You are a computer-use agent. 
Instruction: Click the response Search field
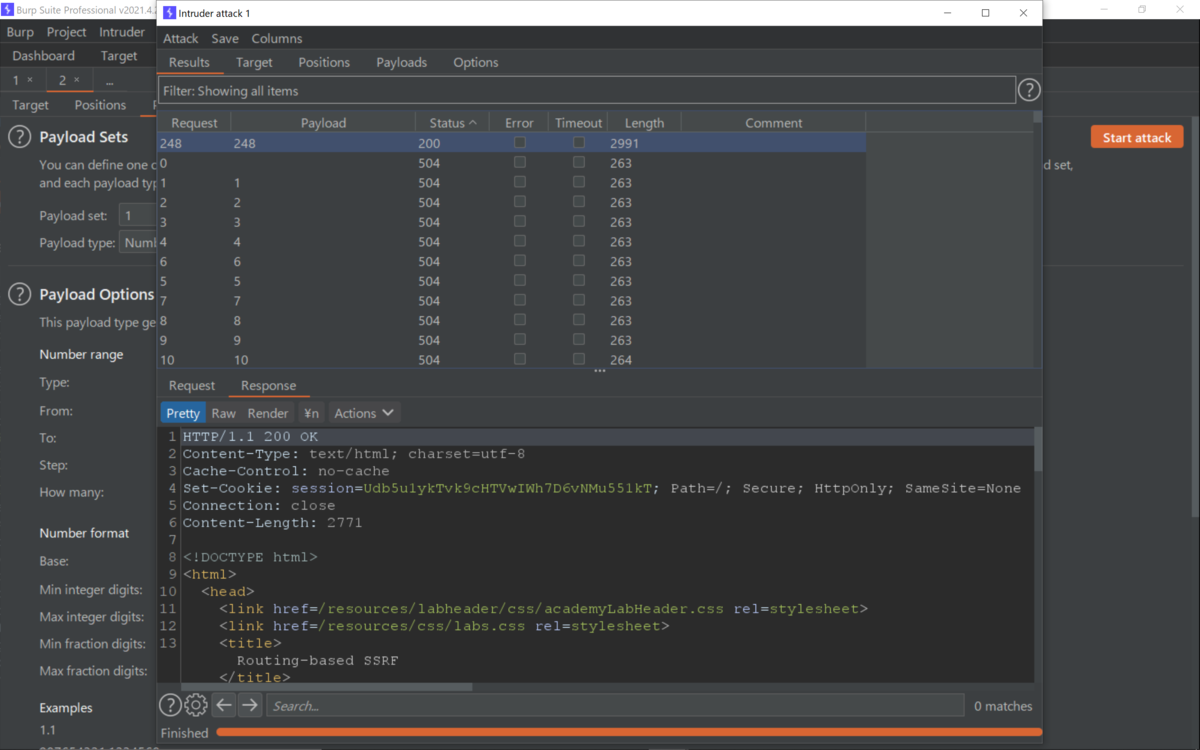tap(615, 706)
